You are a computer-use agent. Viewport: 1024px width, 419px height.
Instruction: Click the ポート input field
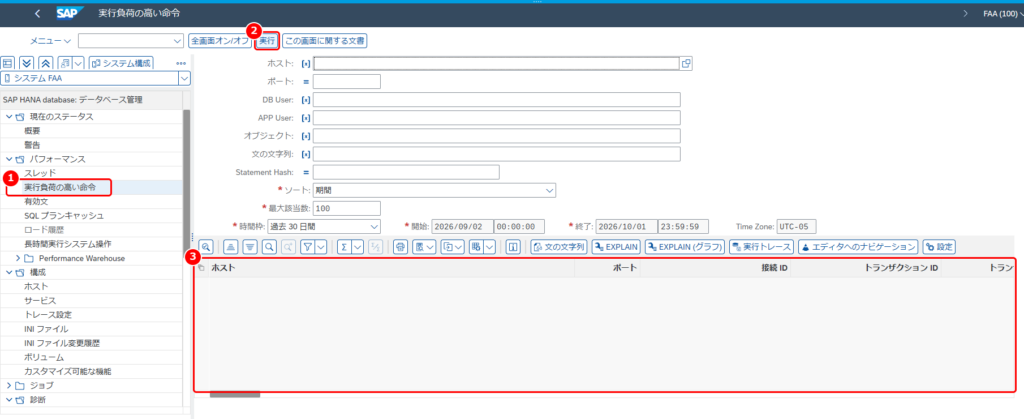coord(347,82)
